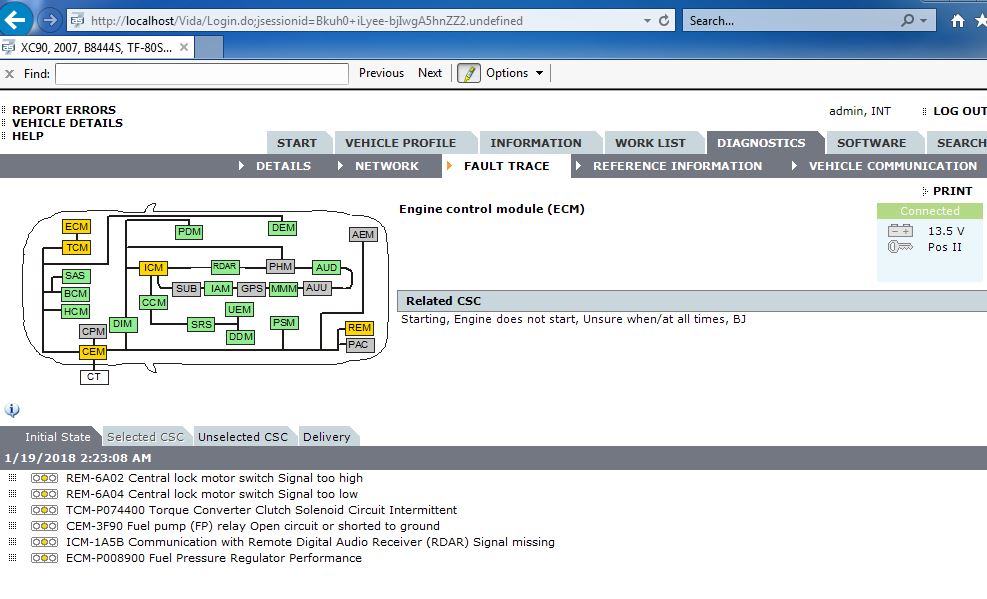Screen dimensions: 987x599
Task: Expand the Fault Trace submenu arrow
Action: [x=449, y=166]
